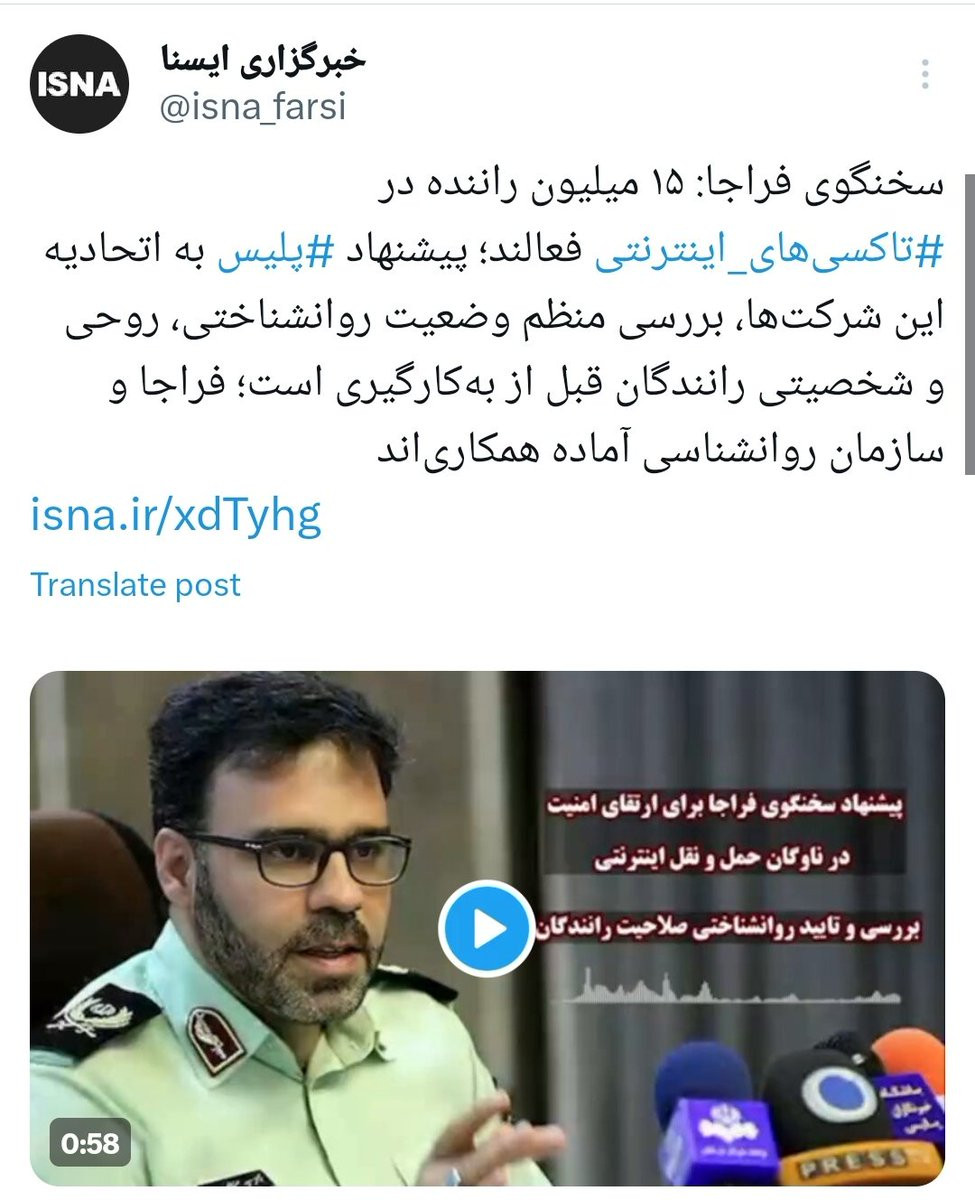Click the caption بررسی و تایید روانشناختی
This screenshot has width=975, height=1200.
click(x=733, y=928)
